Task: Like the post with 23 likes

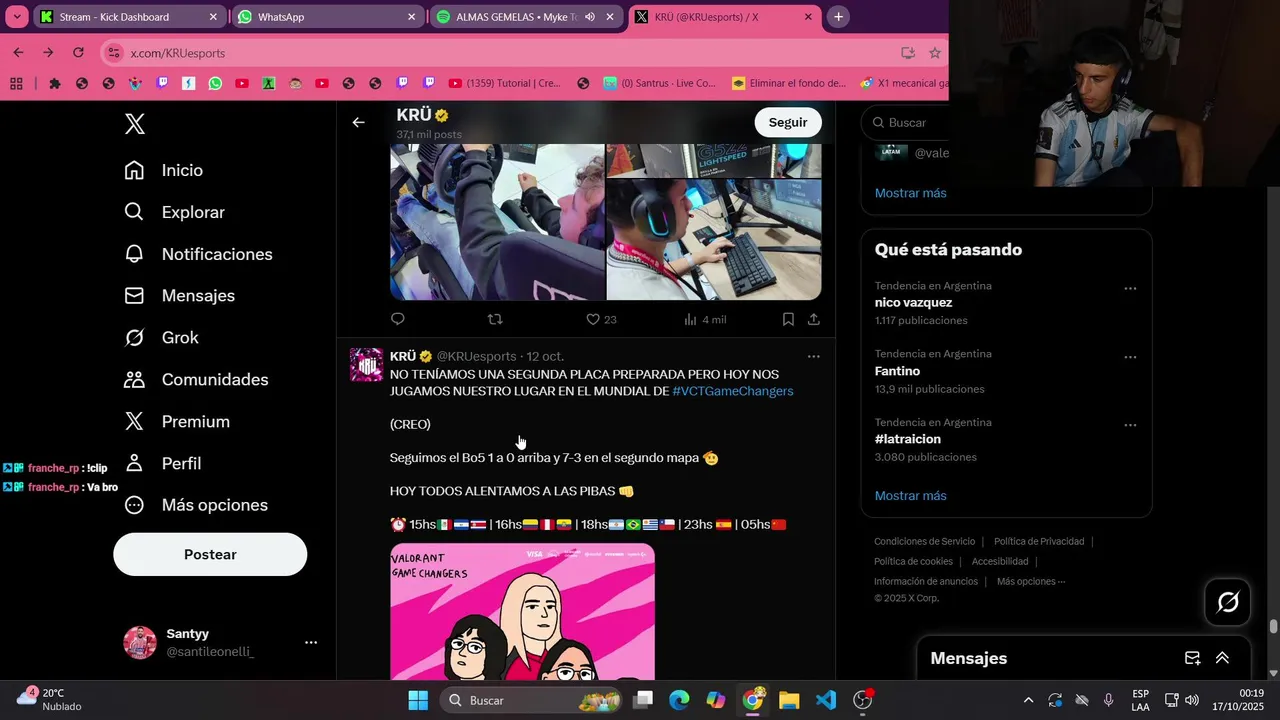Action: pyautogui.click(x=601, y=319)
